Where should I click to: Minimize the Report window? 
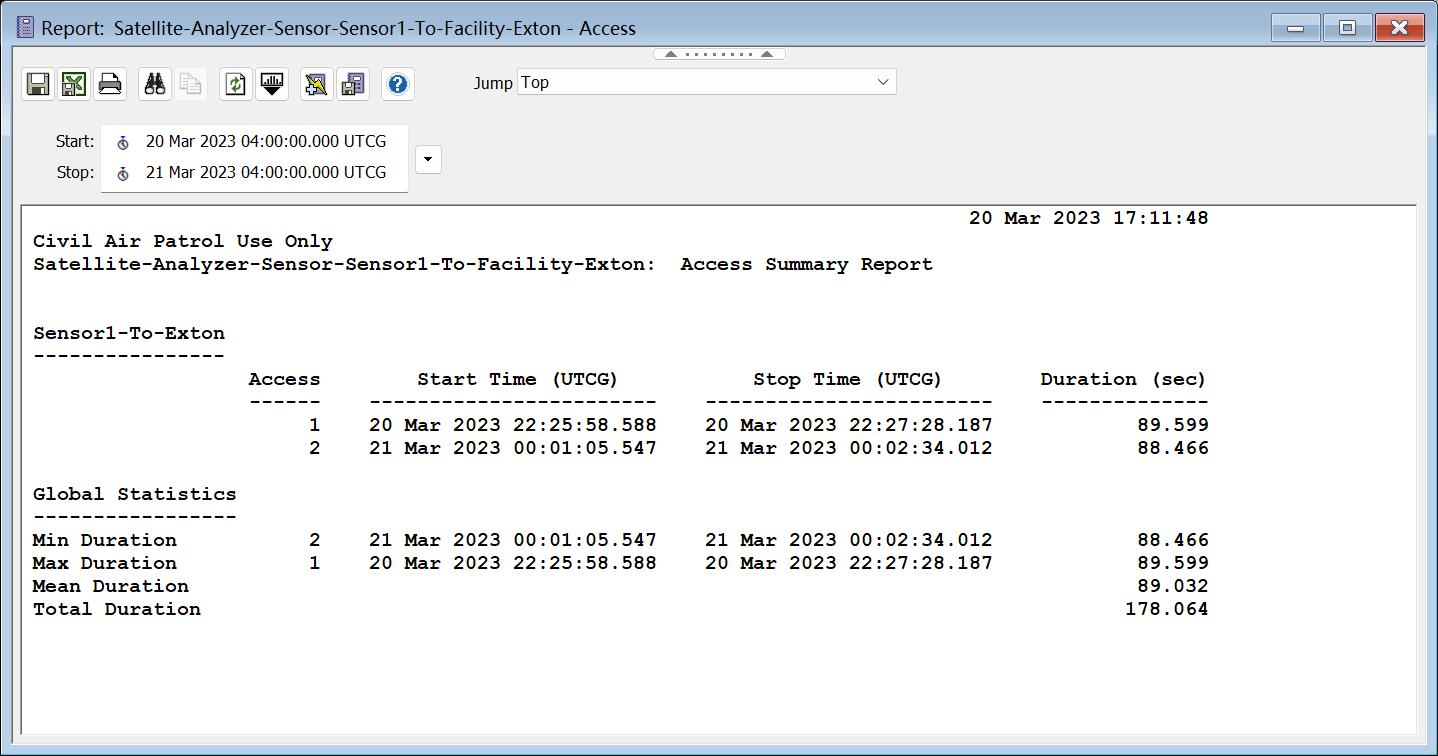(1296, 28)
